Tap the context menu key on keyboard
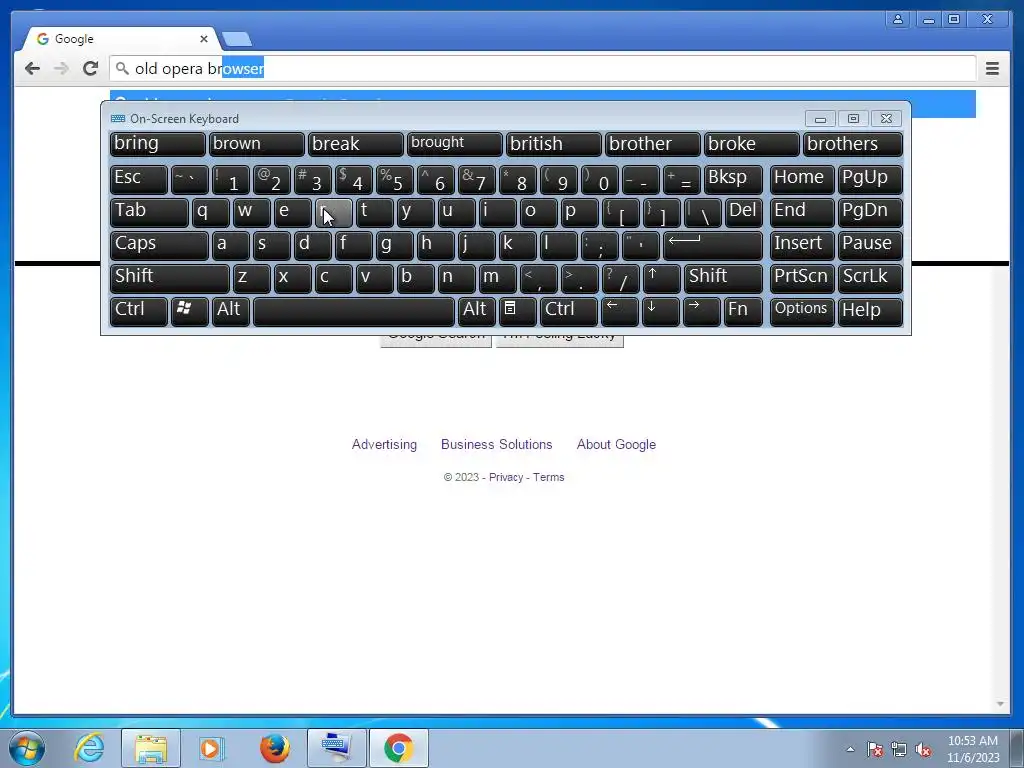 click(518, 312)
